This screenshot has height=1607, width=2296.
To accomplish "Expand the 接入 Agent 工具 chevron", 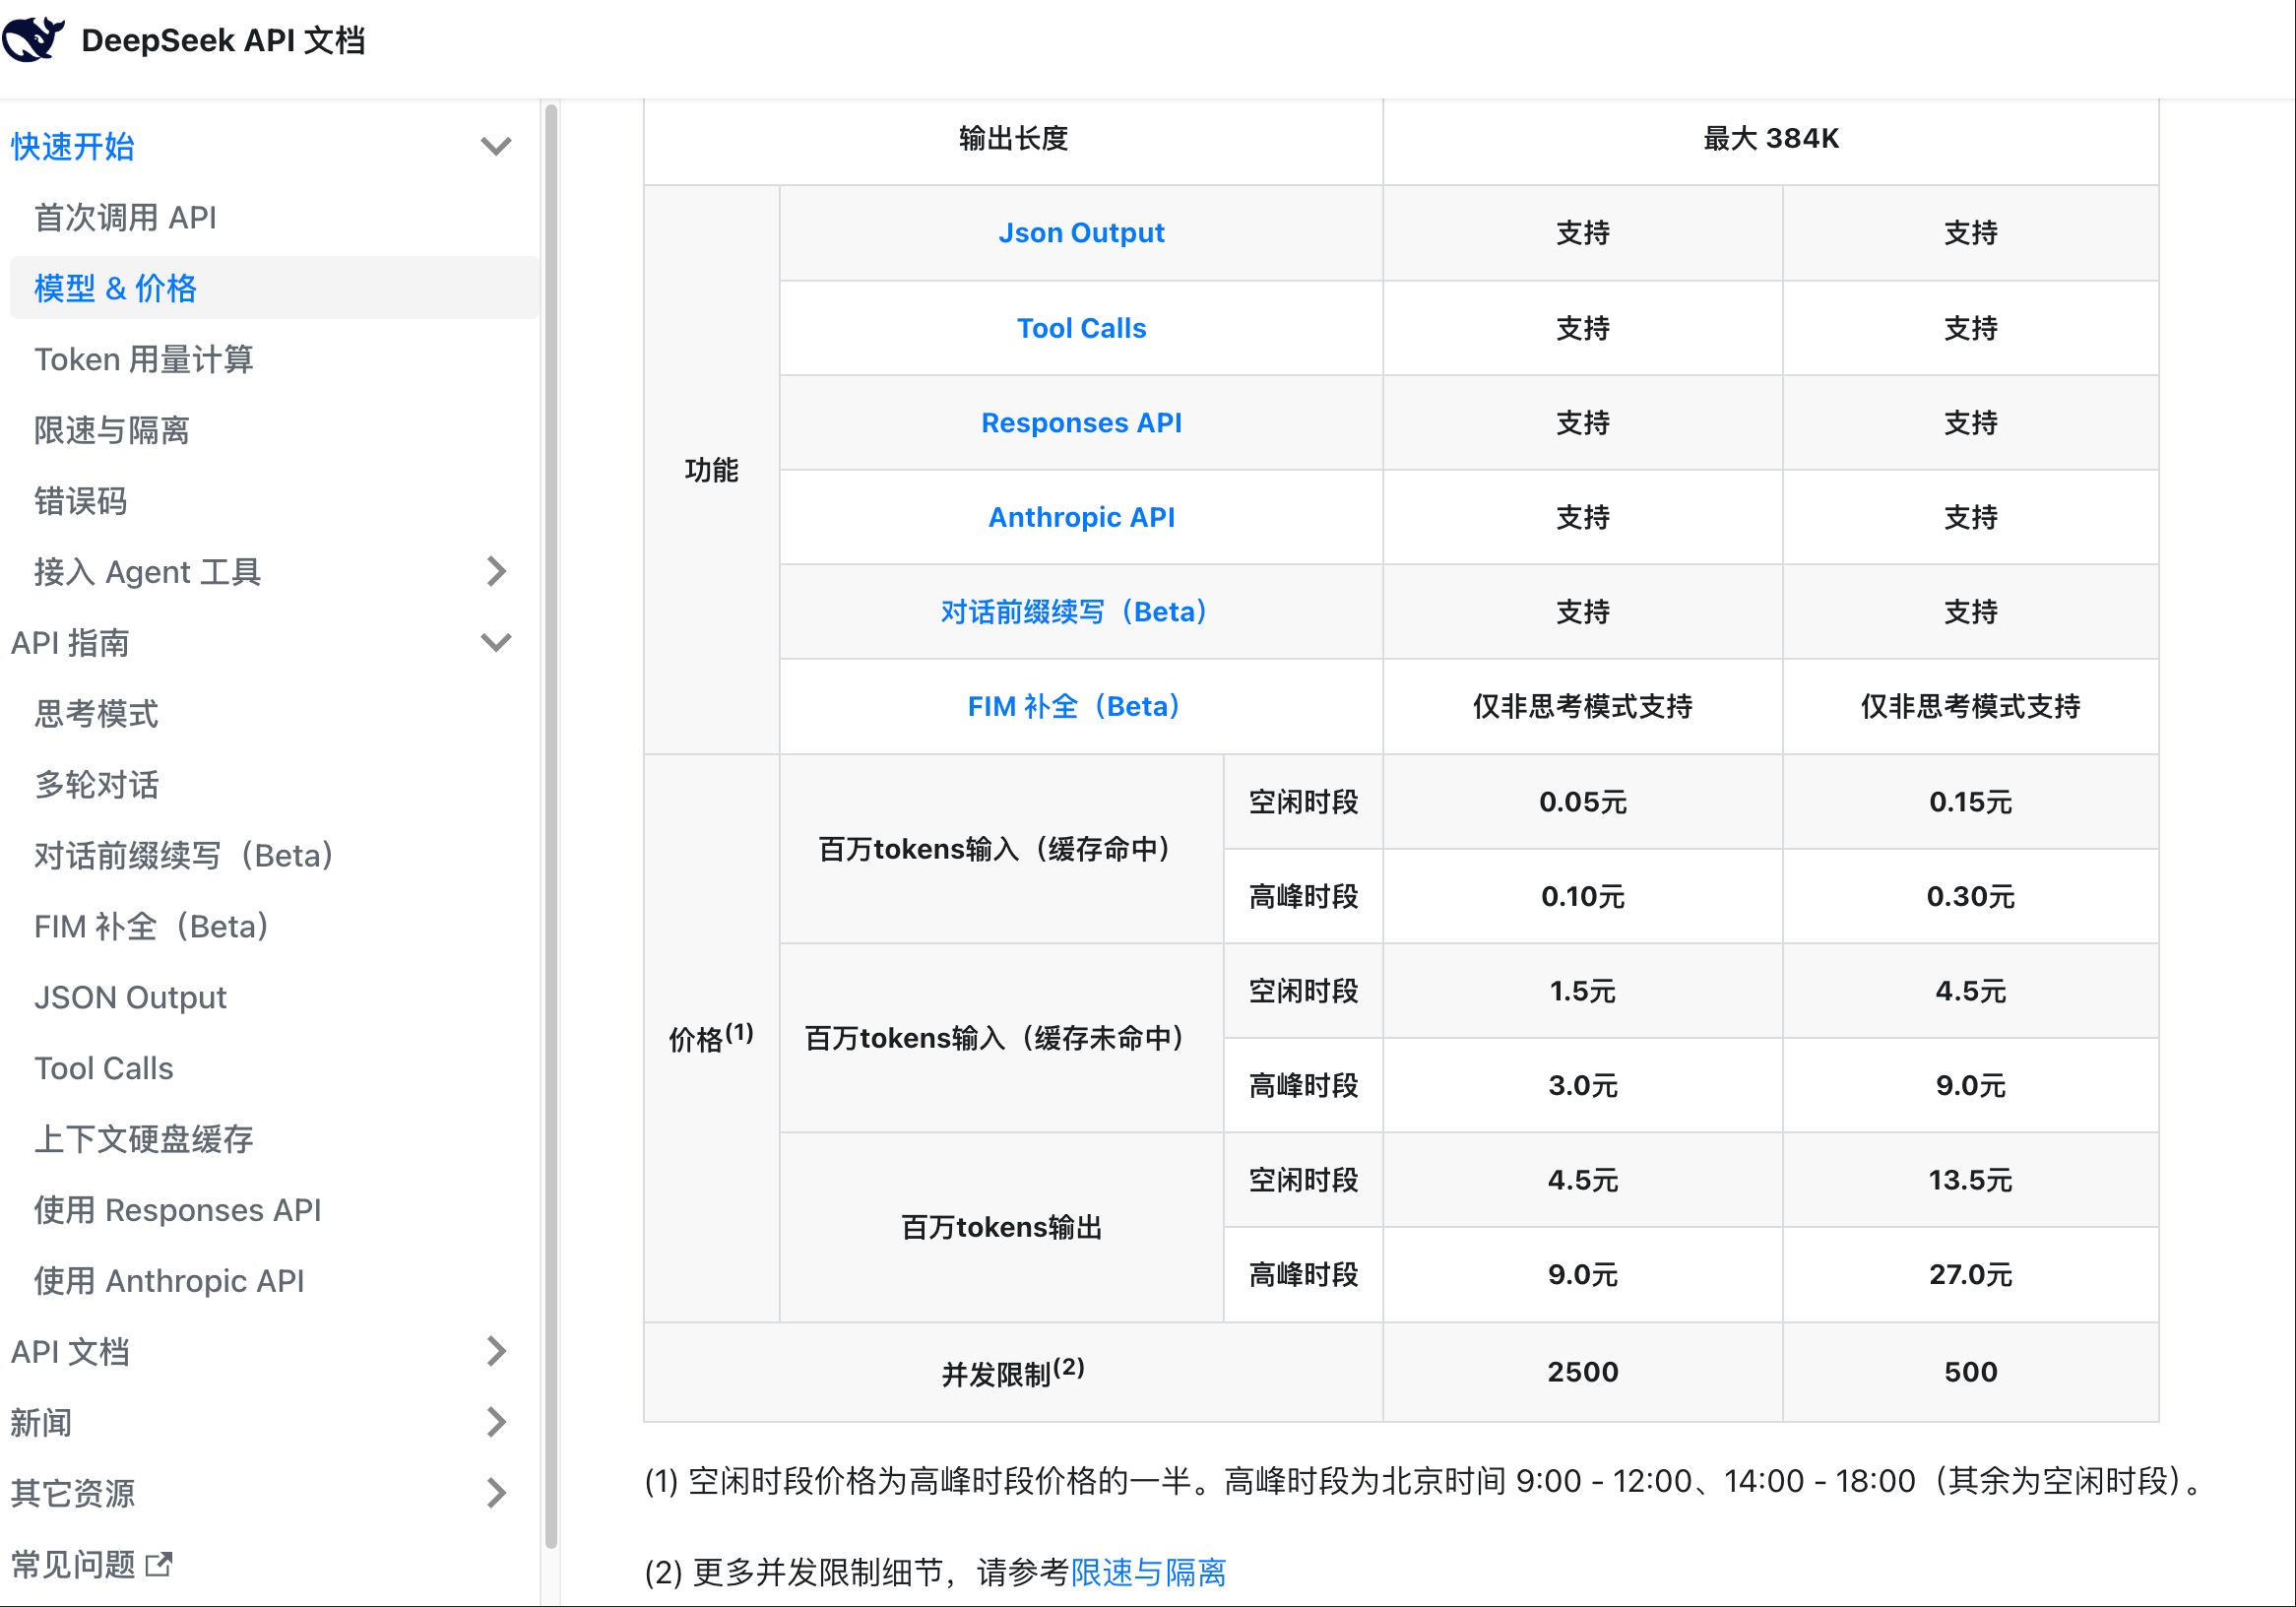I will tap(496, 571).
